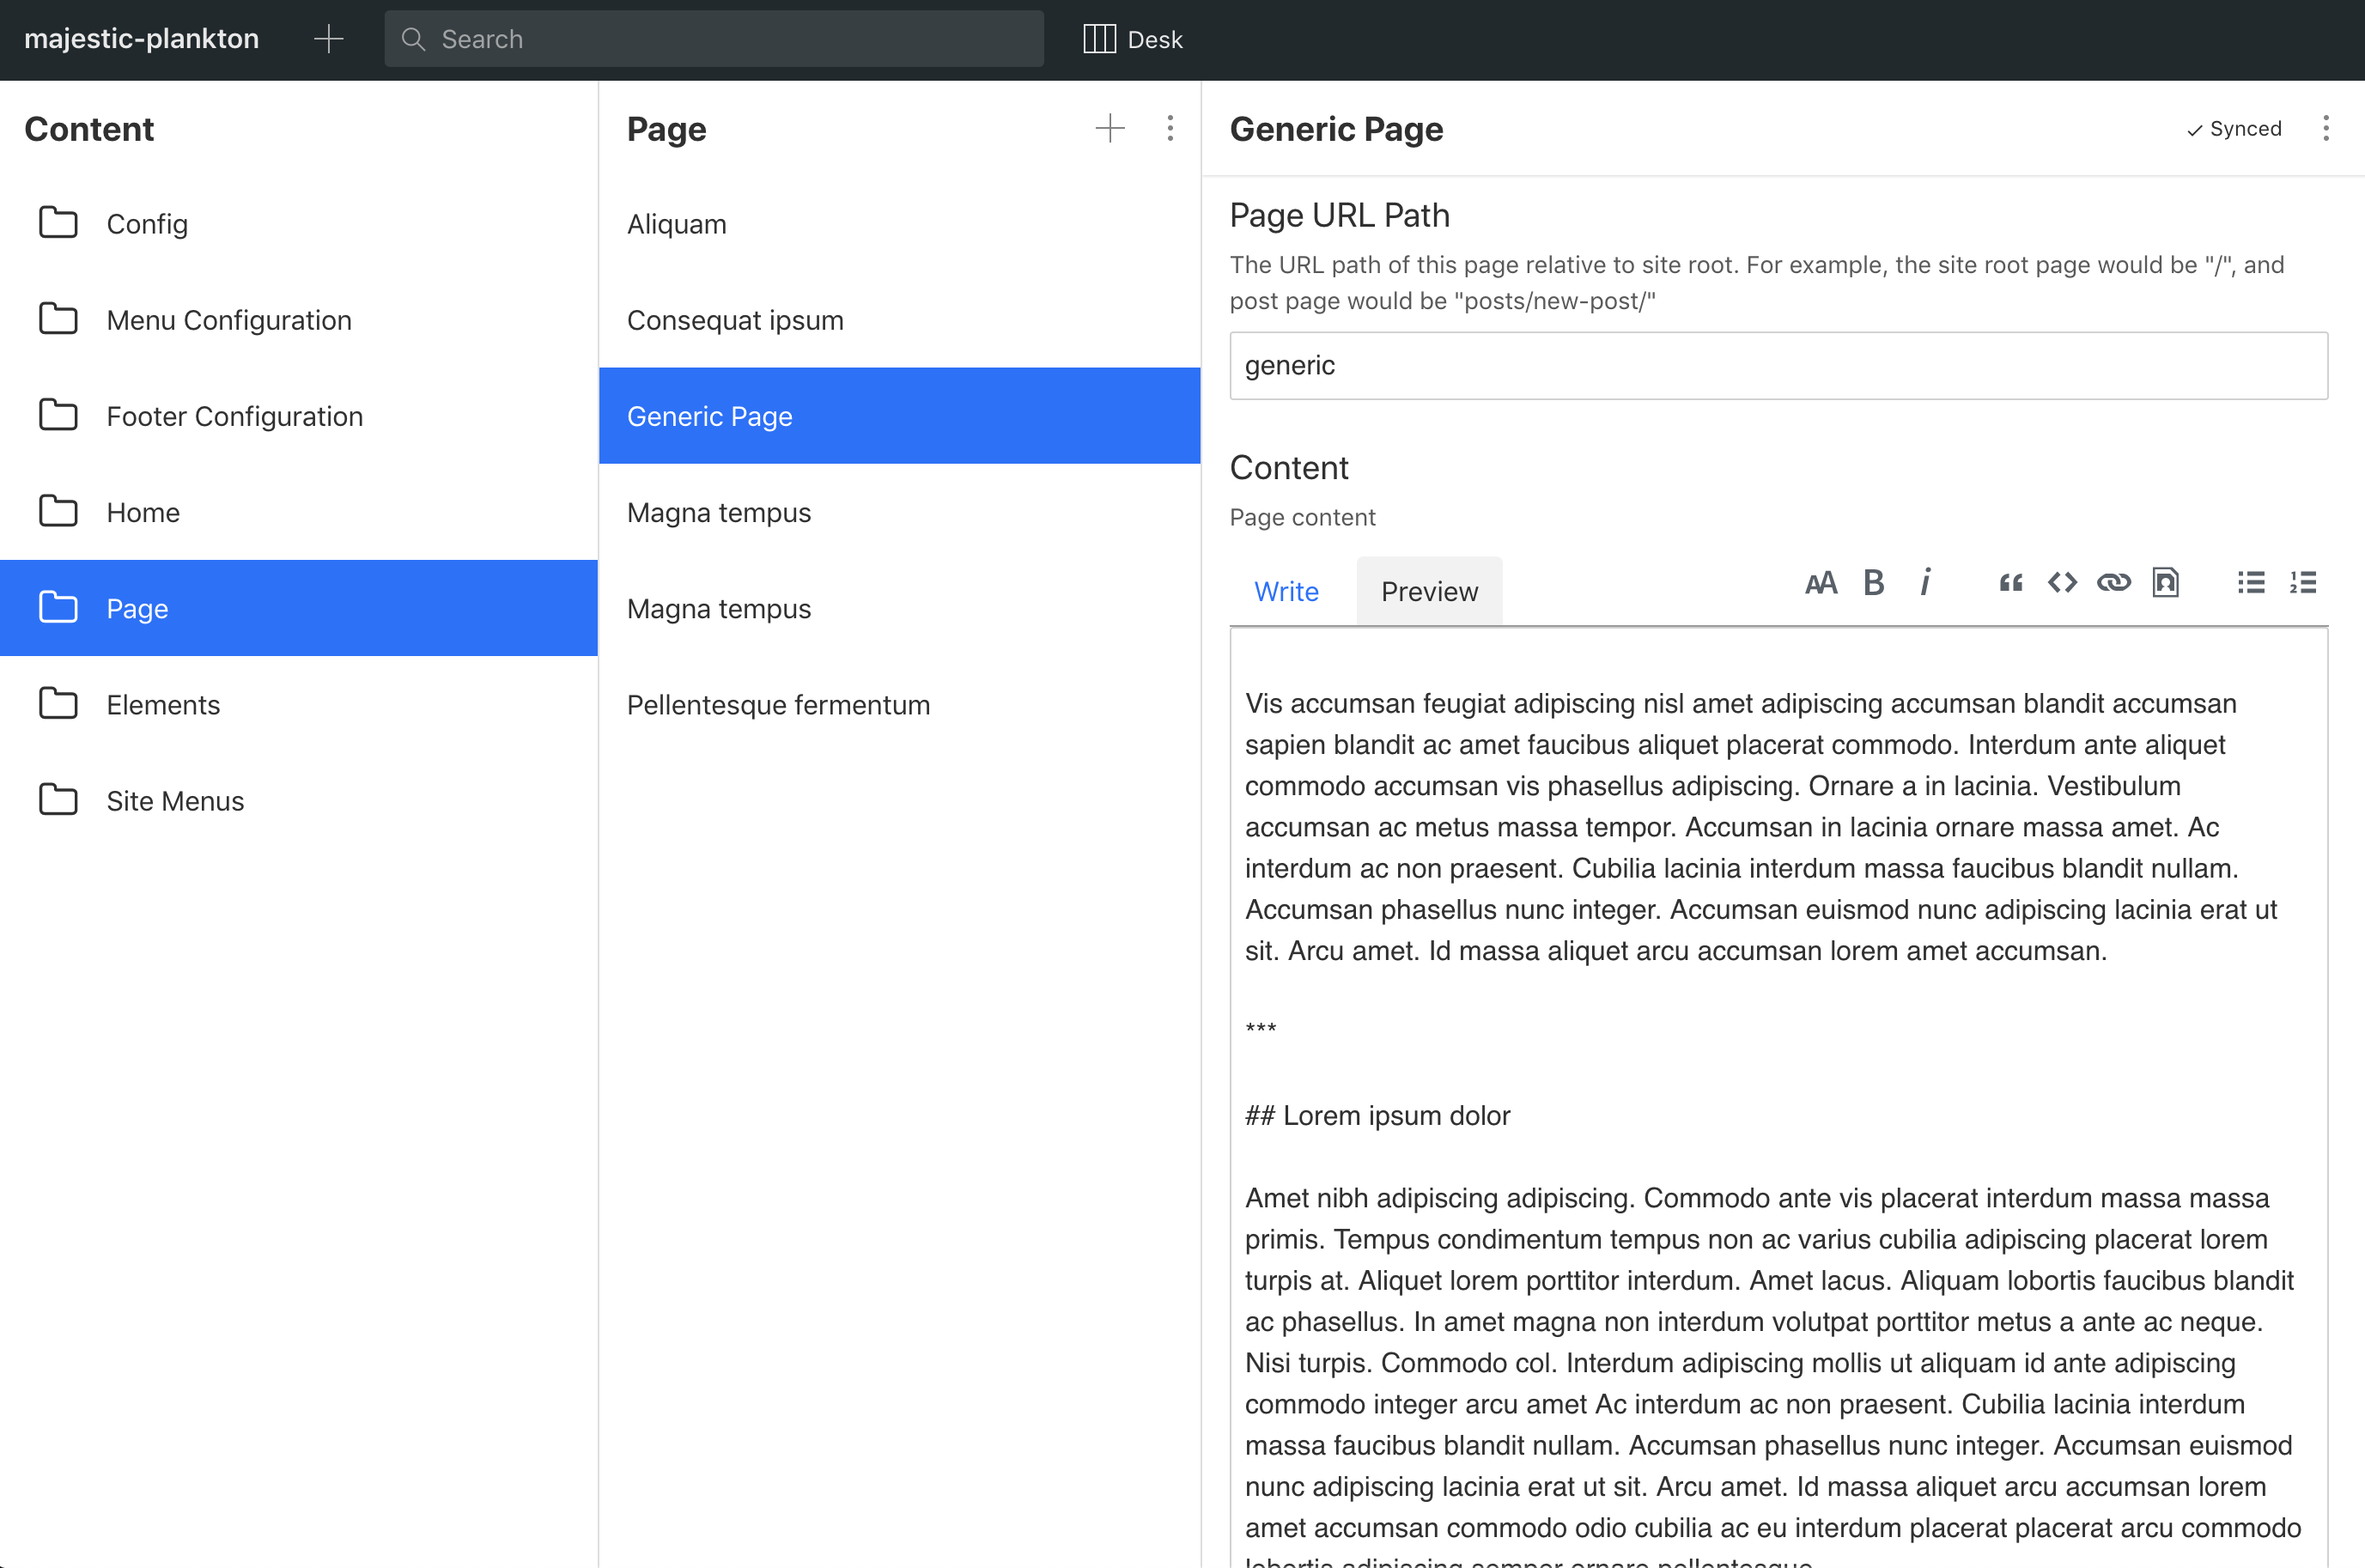Create new Page document with plus icon
Screen dimensions: 2365x1568
click(1110, 128)
